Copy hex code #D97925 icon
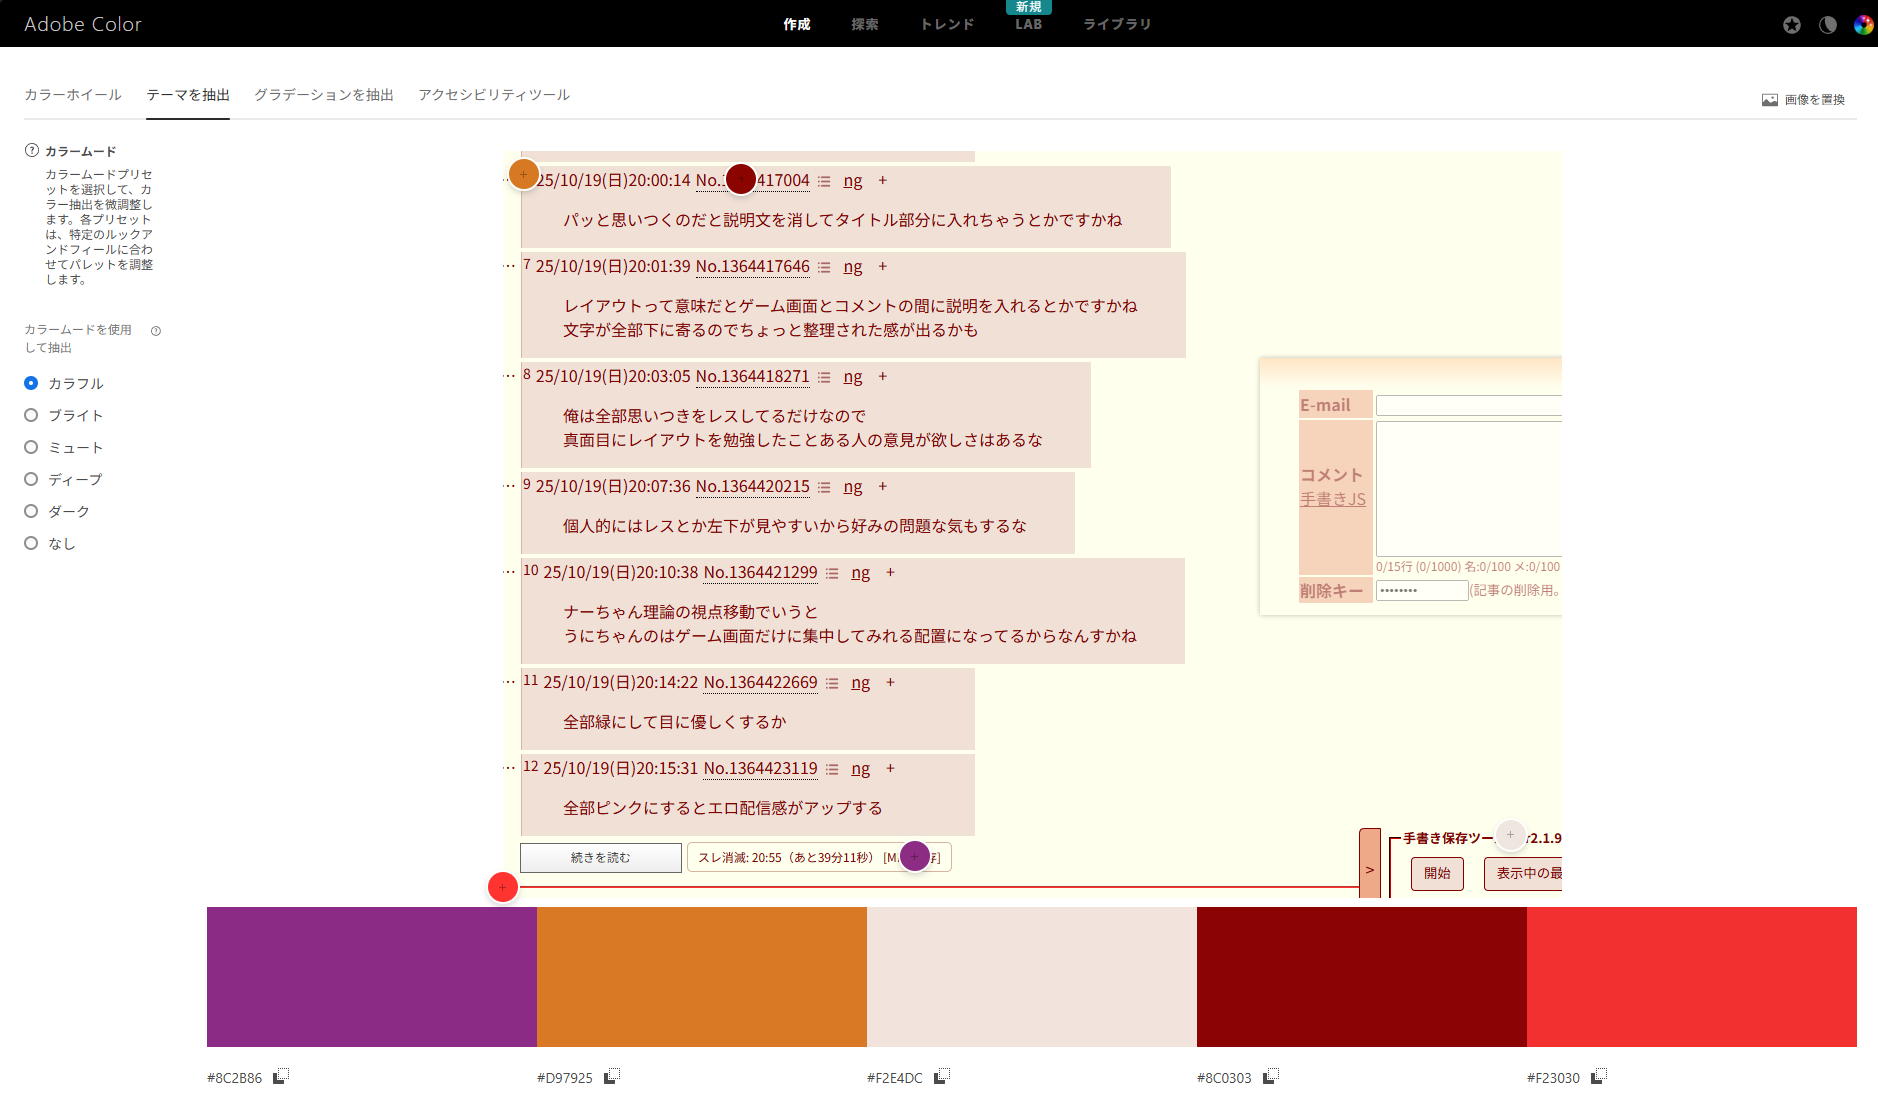This screenshot has height=1107, width=1878. click(x=612, y=1076)
